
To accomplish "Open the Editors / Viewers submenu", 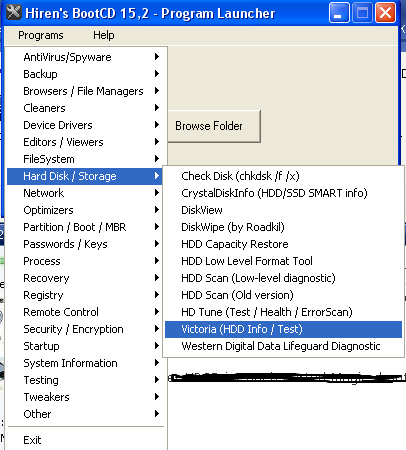I will pyautogui.click(x=85, y=142).
